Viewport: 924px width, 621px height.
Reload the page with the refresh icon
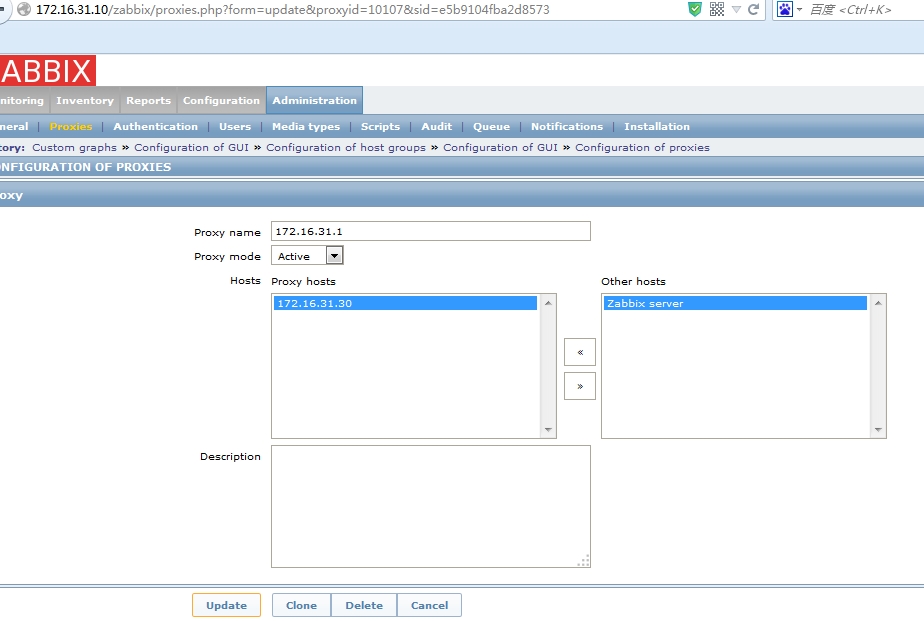click(754, 10)
